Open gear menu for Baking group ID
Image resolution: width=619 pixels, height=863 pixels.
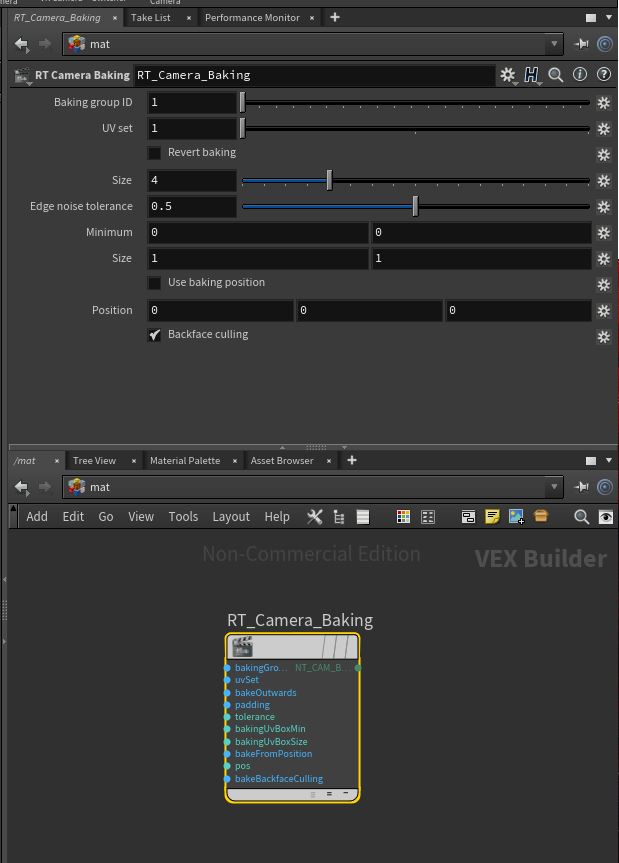point(604,103)
